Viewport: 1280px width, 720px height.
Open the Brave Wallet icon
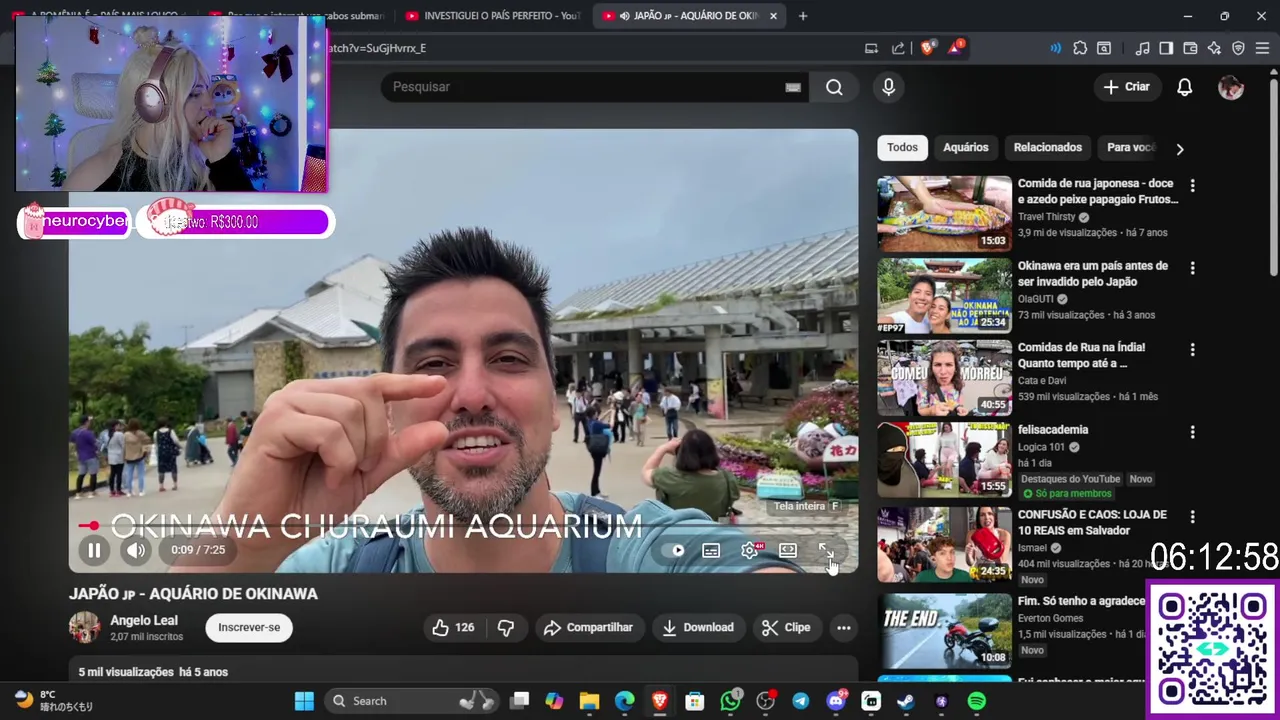tap(1190, 48)
